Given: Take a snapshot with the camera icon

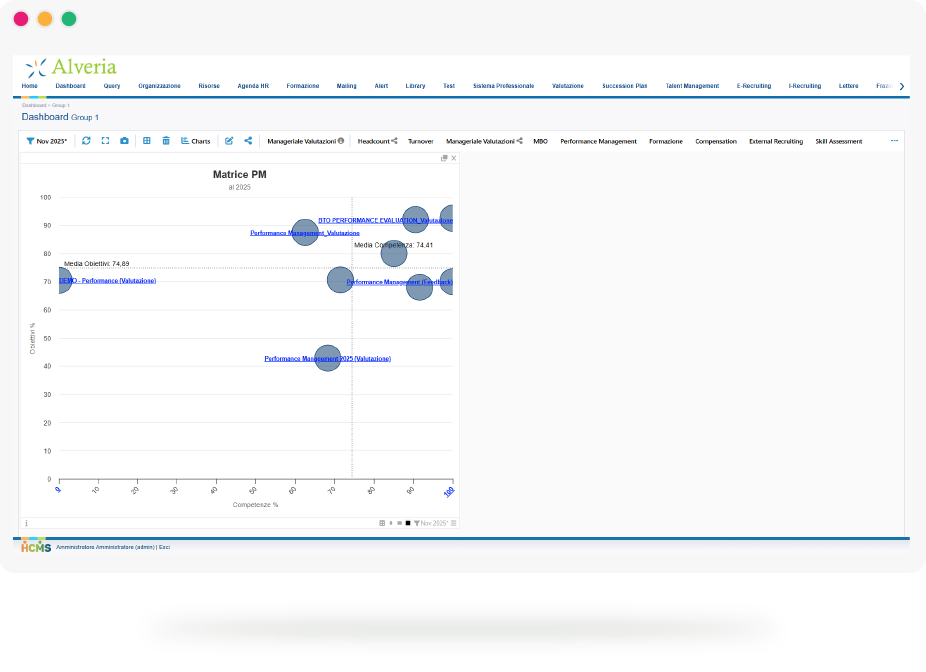Looking at the screenshot, I should point(124,141).
